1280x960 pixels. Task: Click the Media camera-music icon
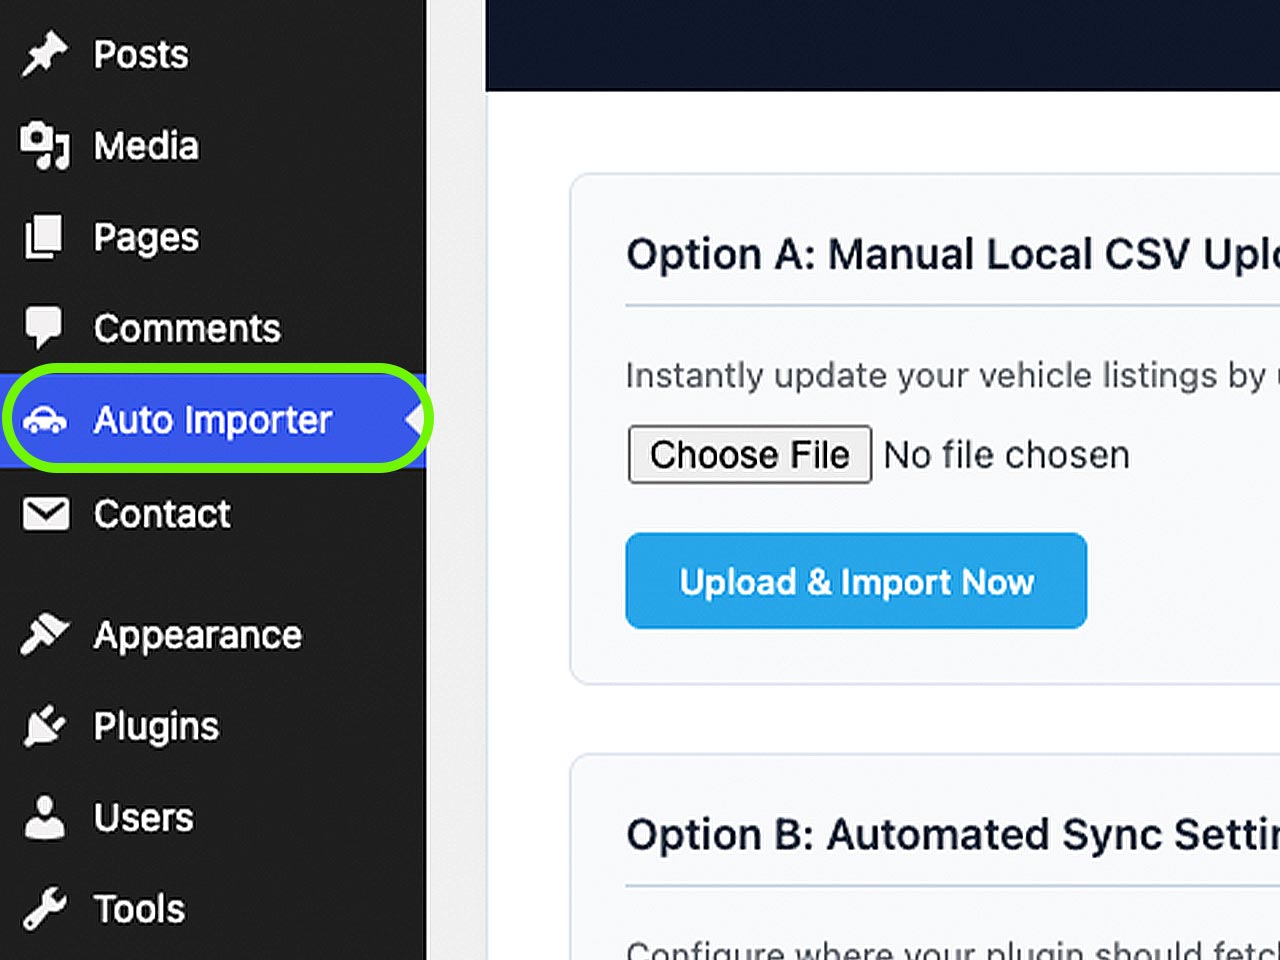[x=45, y=146]
